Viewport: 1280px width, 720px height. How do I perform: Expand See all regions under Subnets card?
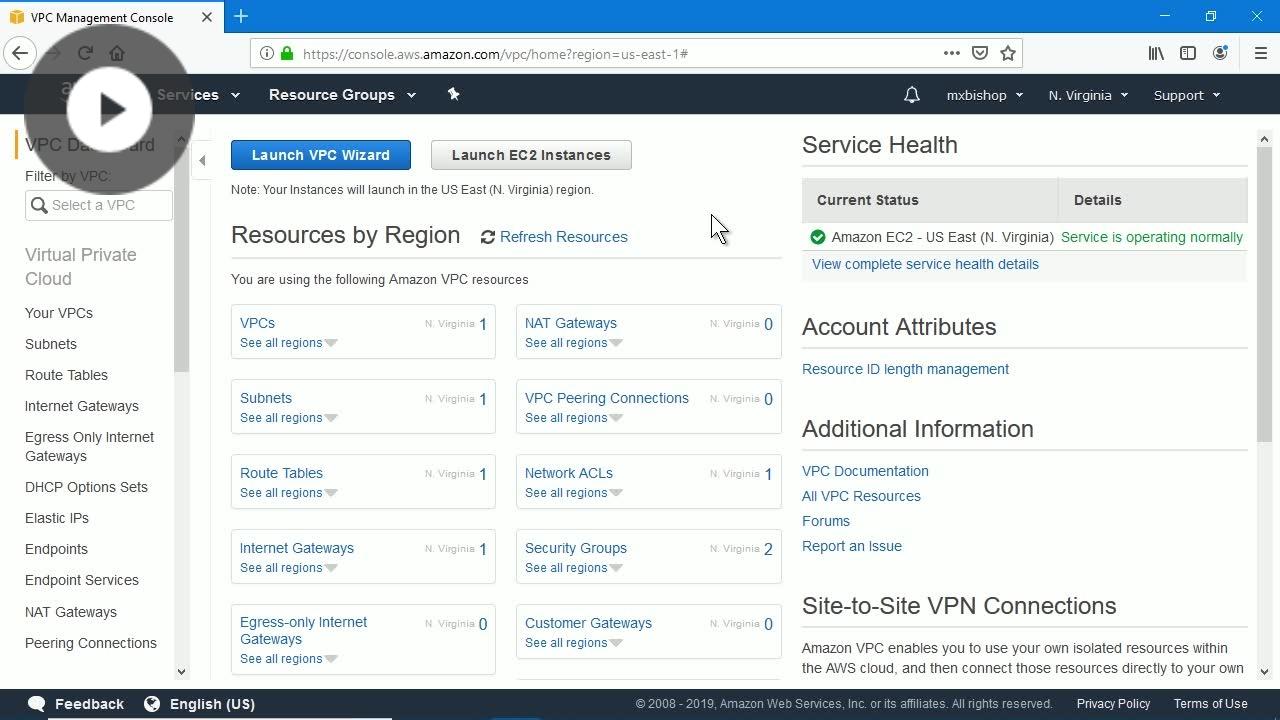[x=288, y=418]
